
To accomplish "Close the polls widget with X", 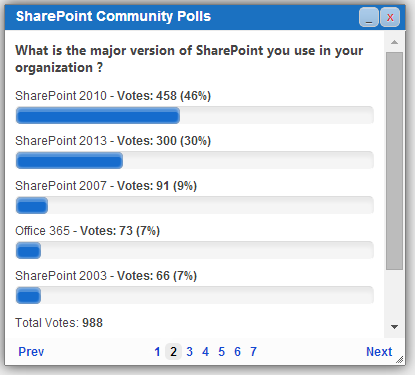I will (390, 17).
